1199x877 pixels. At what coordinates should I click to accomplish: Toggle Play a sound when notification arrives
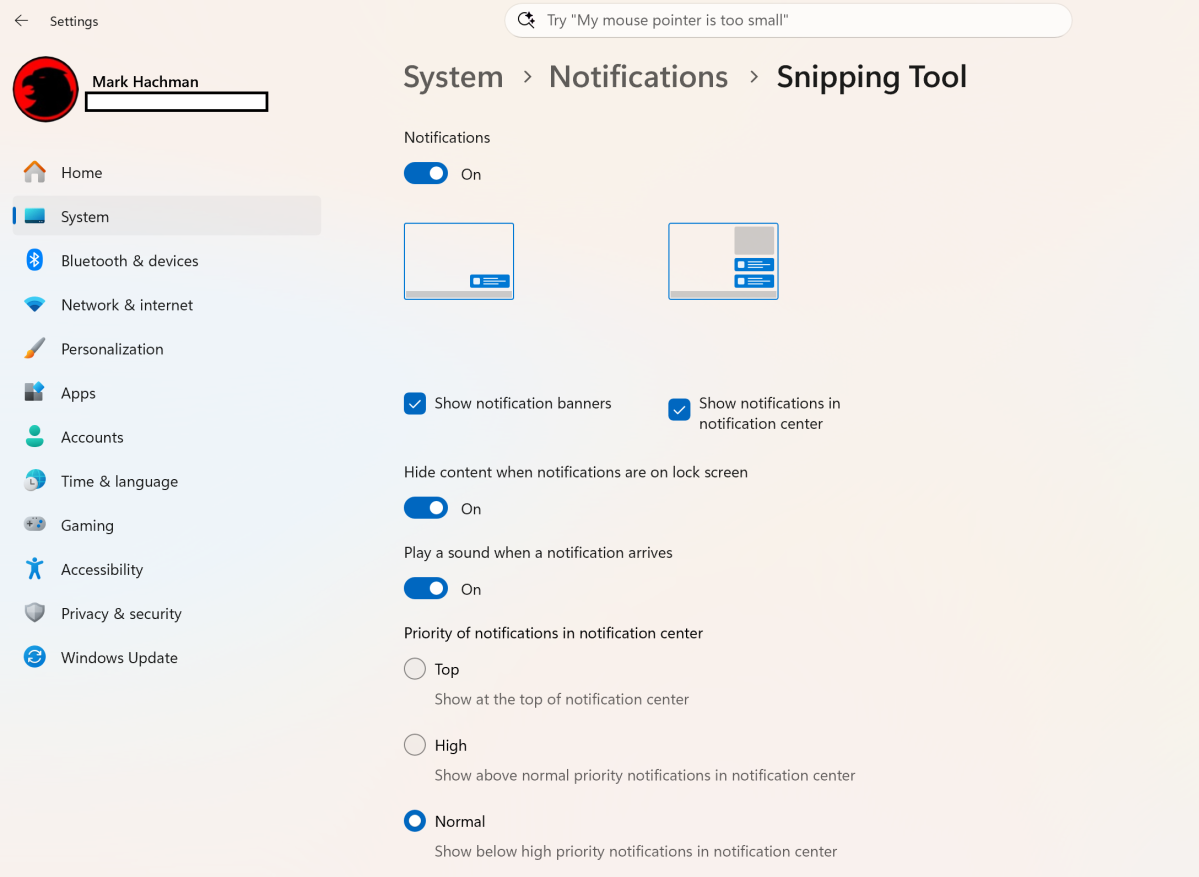coord(426,588)
